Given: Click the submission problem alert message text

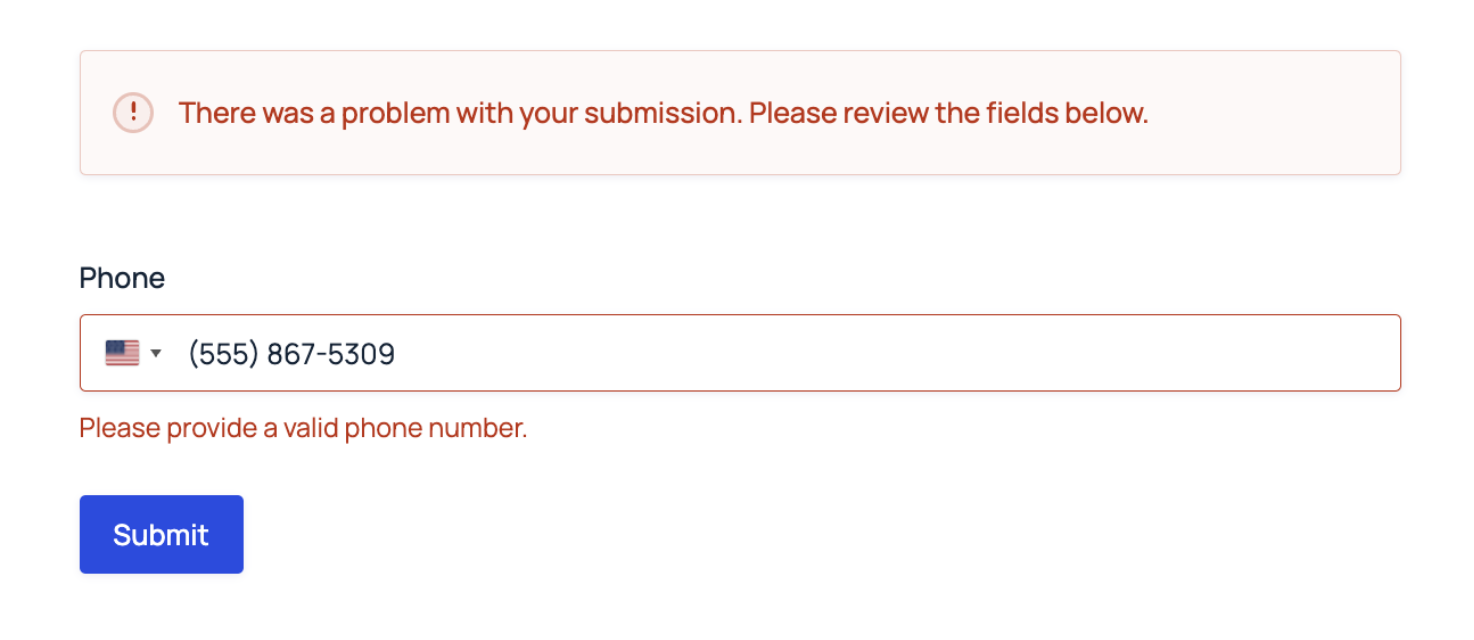Looking at the screenshot, I should [x=663, y=113].
